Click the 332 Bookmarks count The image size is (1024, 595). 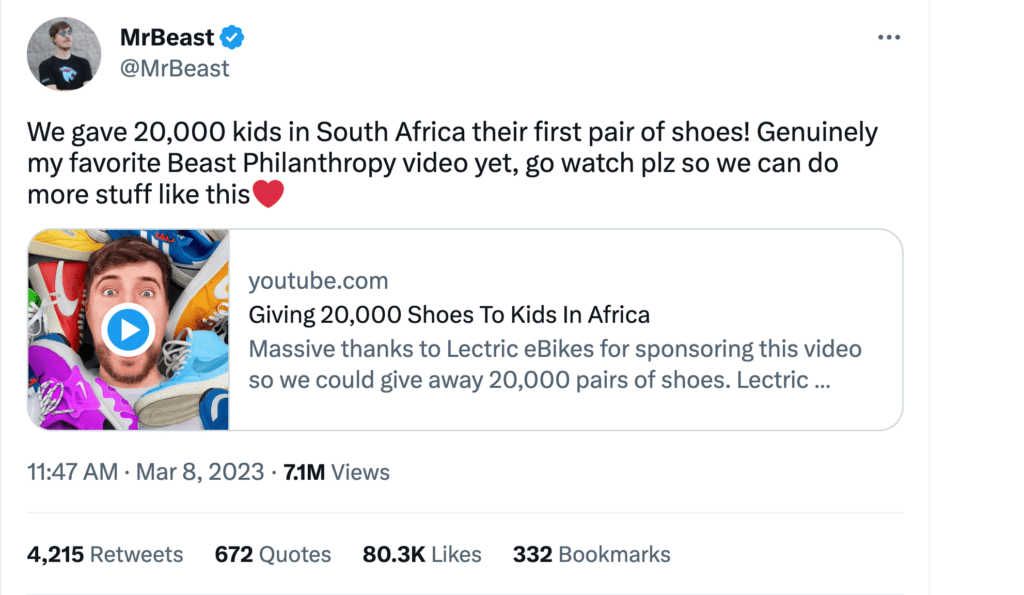pos(591,554)
